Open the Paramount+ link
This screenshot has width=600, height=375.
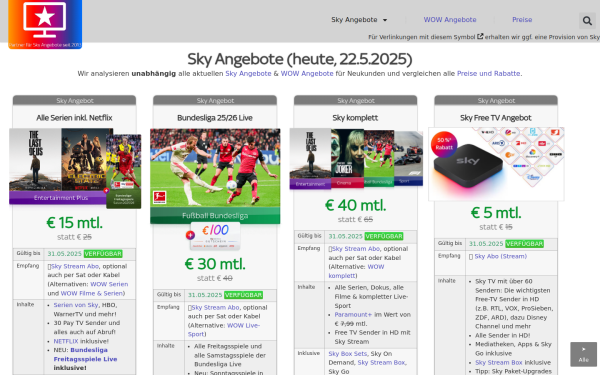click(353, 315)
